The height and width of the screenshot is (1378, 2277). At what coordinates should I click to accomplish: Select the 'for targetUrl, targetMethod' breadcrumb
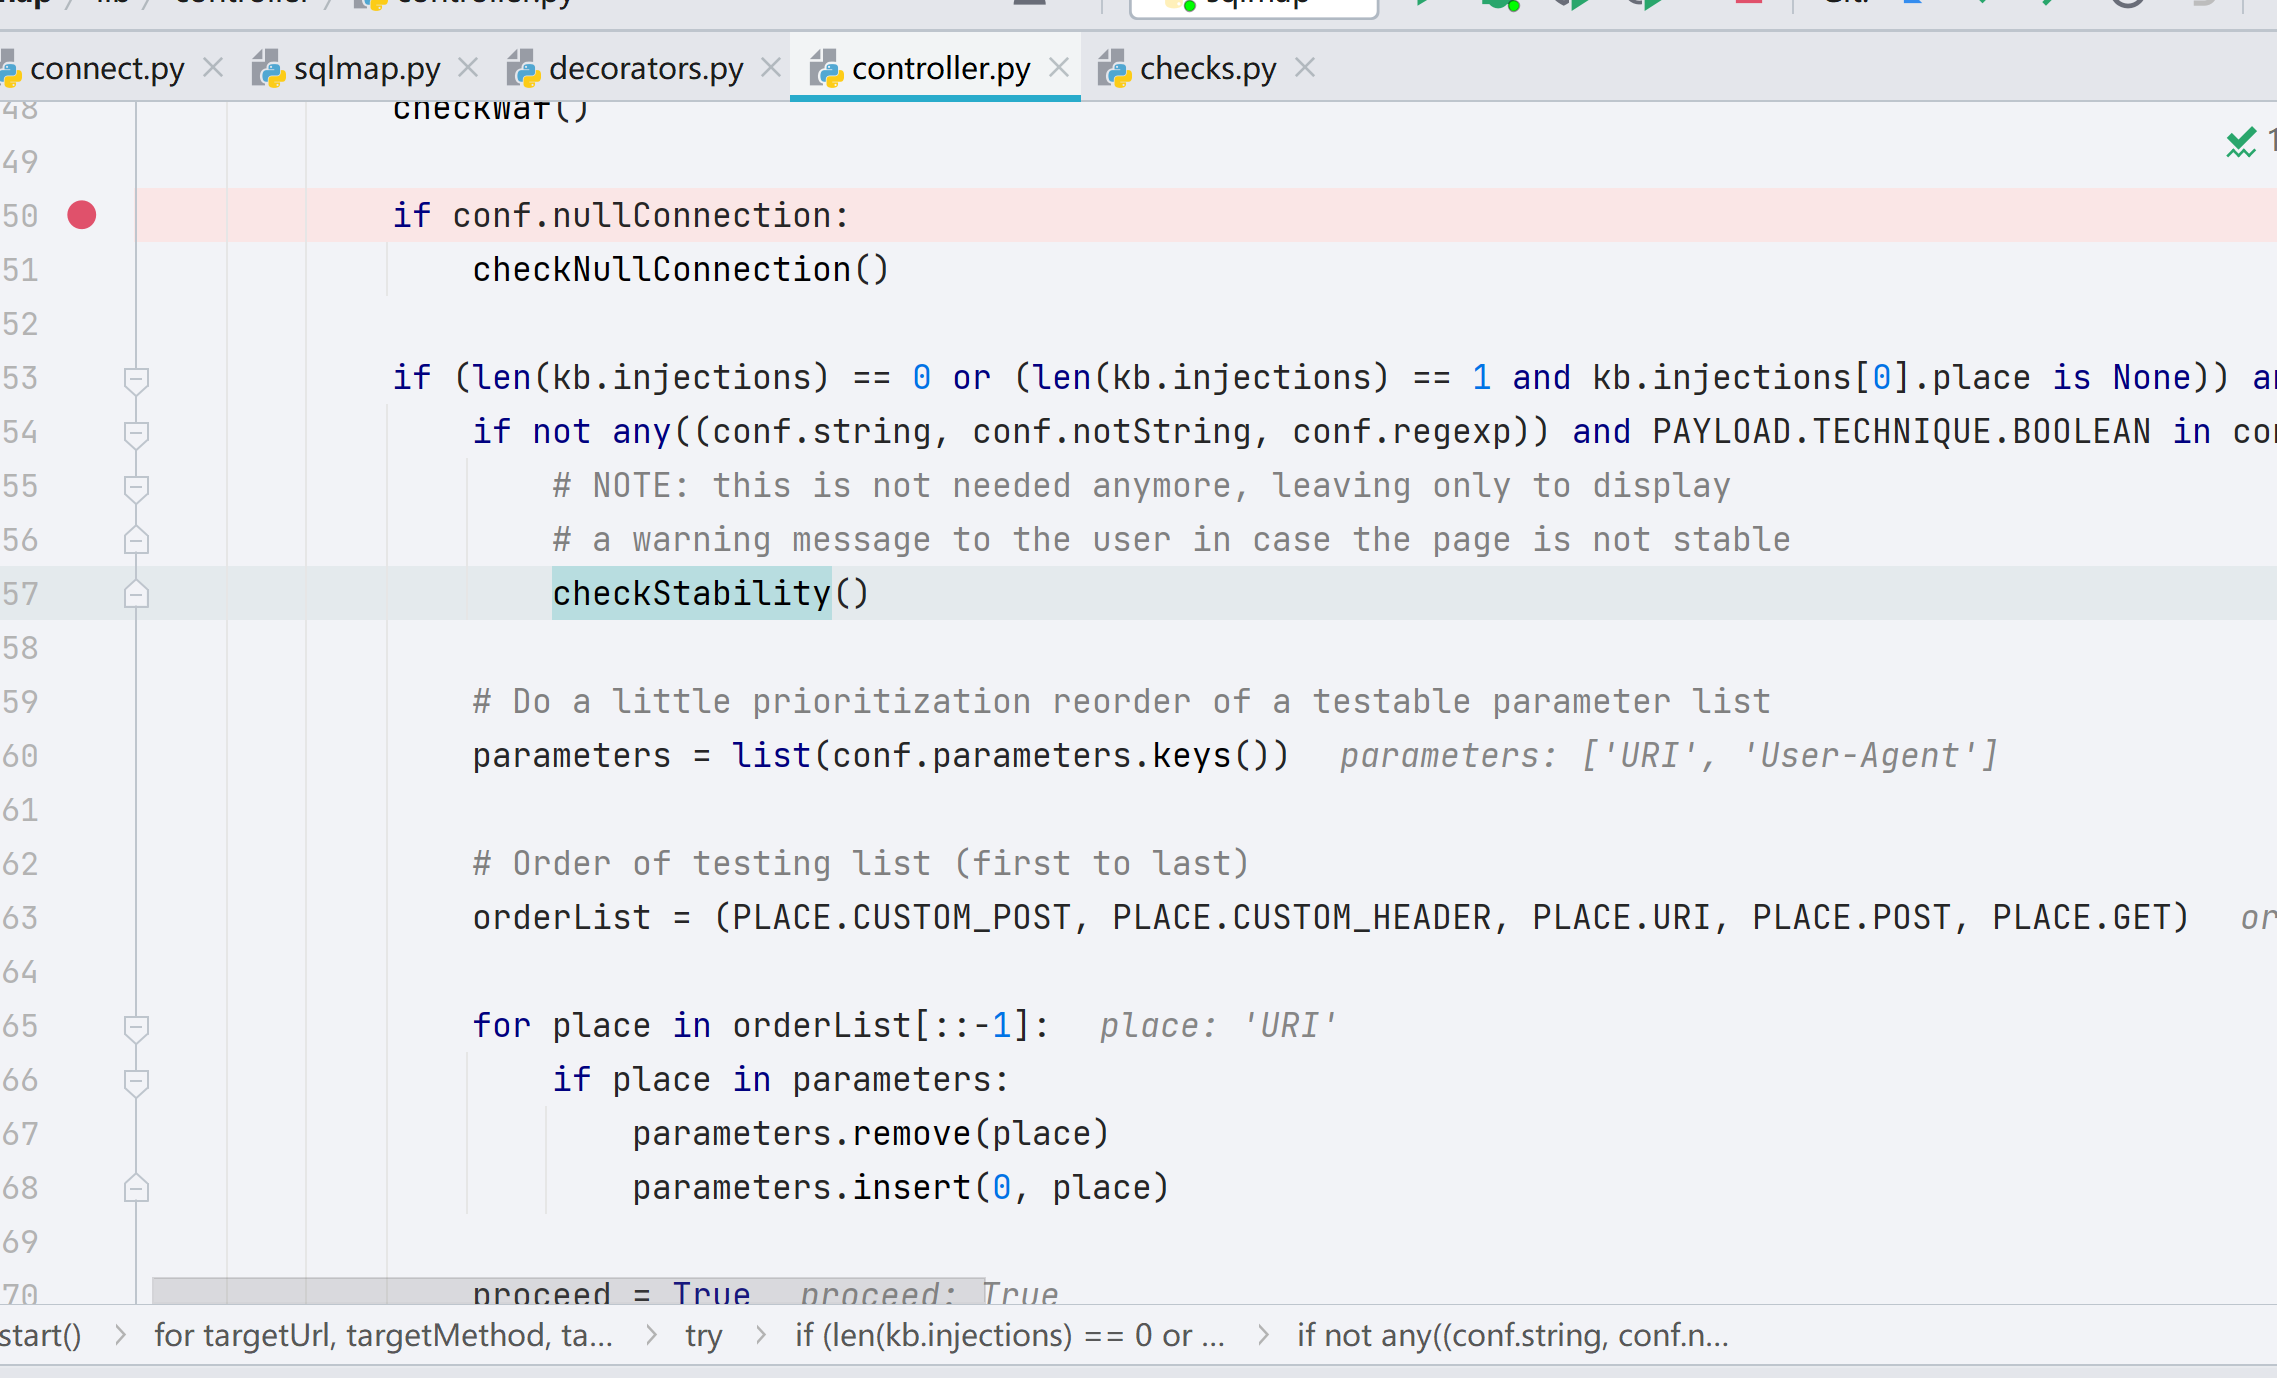coord(383,1335)
